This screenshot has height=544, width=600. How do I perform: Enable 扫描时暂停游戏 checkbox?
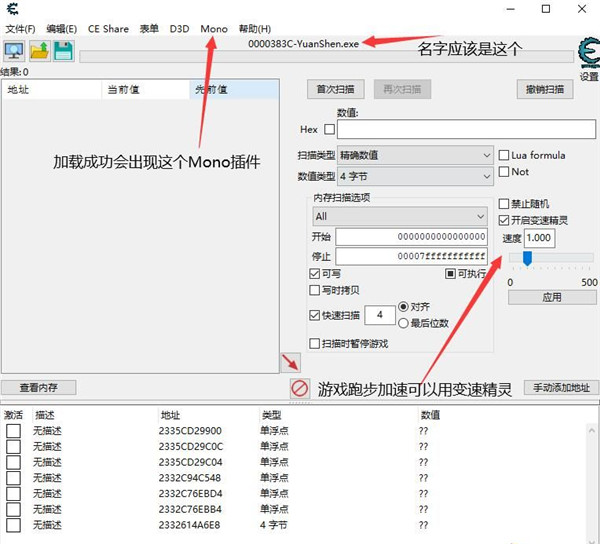(x=314, y=343)
